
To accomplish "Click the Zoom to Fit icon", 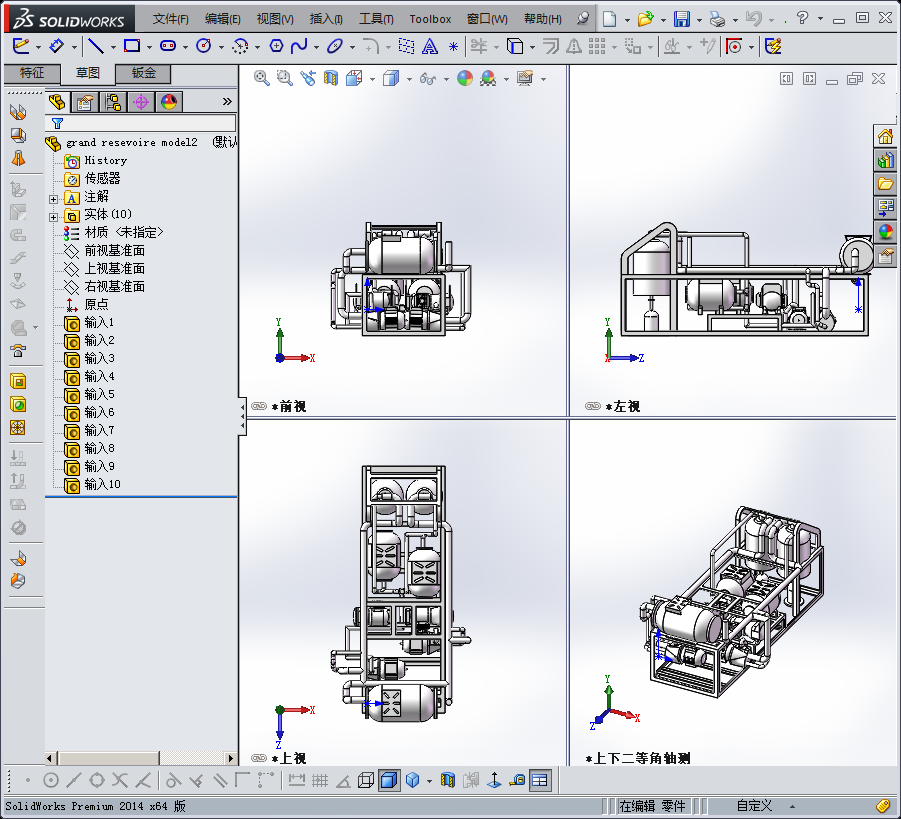I will point(262,78).
